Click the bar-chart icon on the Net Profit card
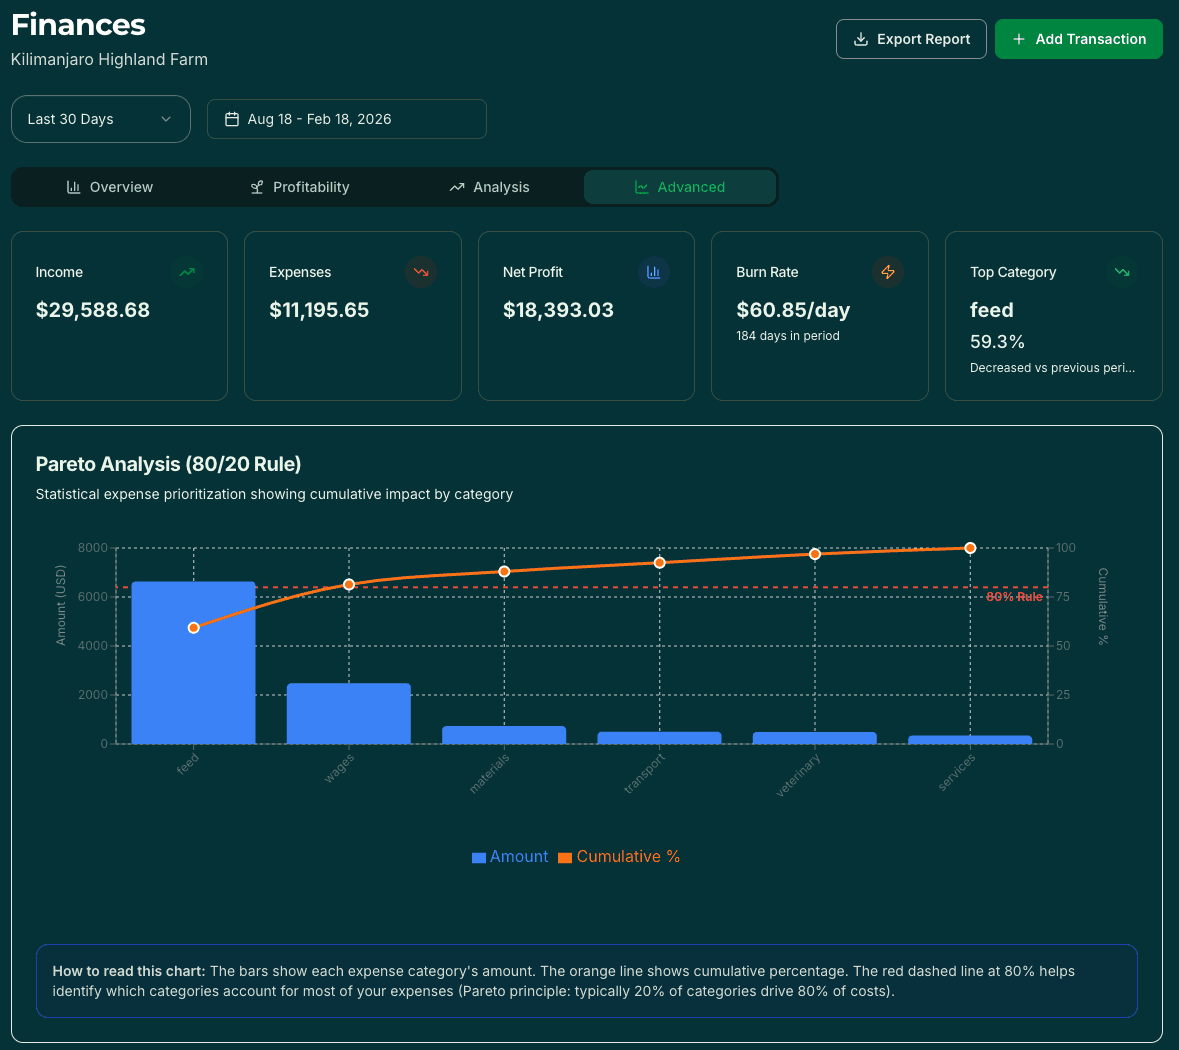1179x1050 pixels. tap(653, 271)
